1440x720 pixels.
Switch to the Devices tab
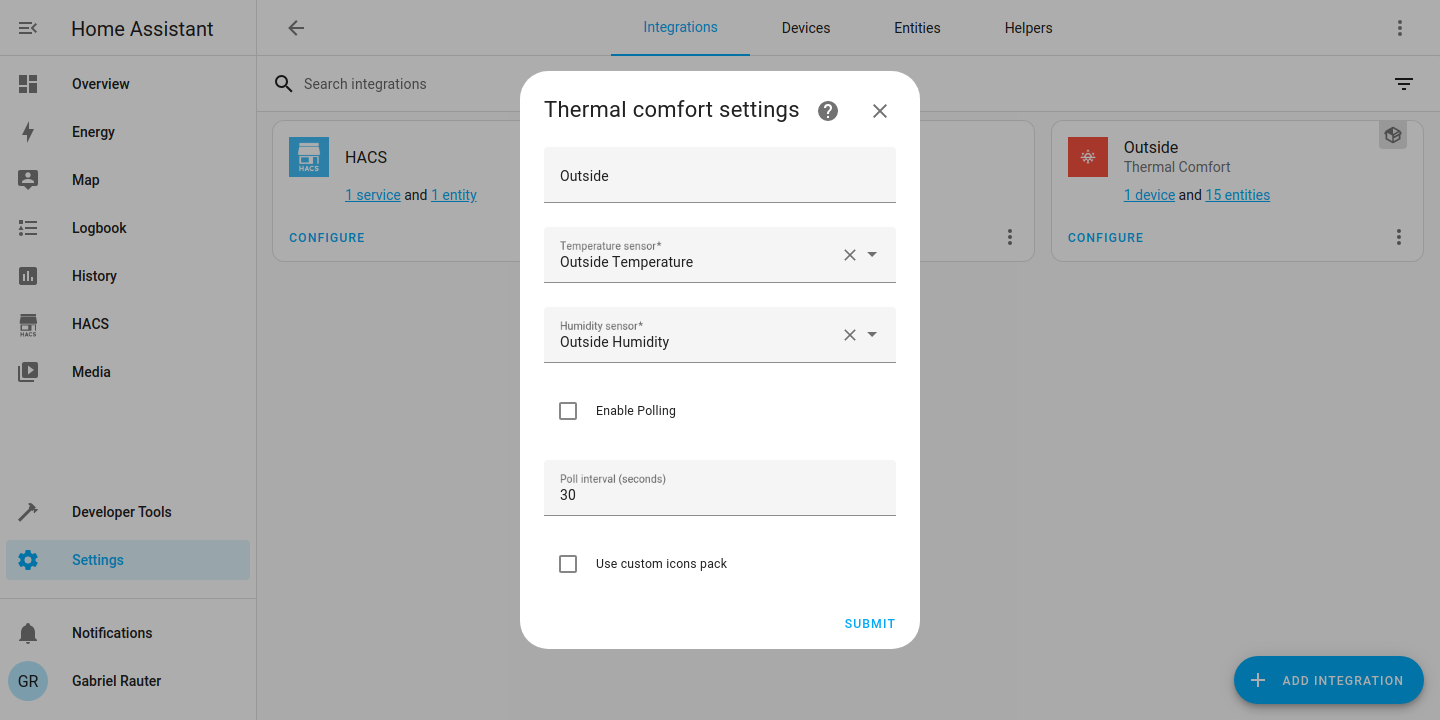(806, 28)
